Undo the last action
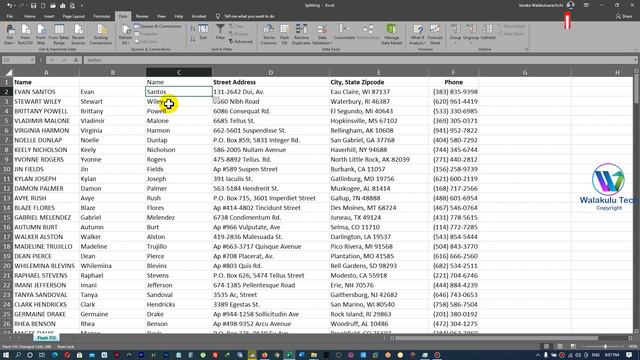The height and width of the screenshot is (360, 640). (9, 5)
